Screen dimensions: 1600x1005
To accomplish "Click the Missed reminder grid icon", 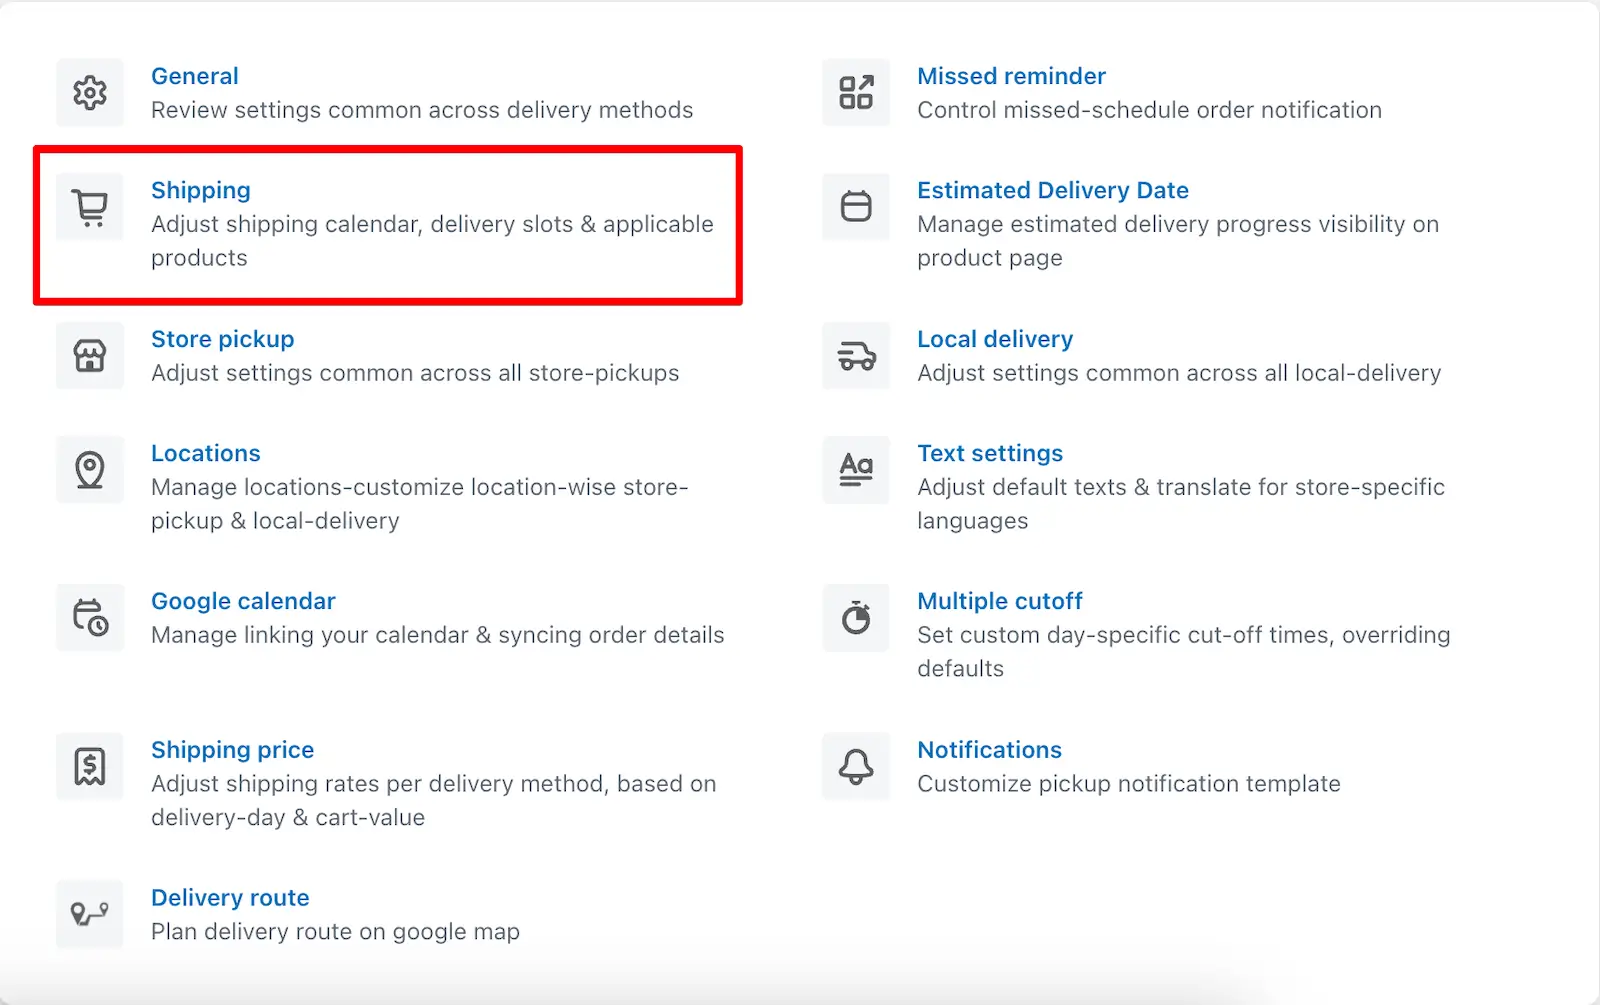I will tap(856, 93).
